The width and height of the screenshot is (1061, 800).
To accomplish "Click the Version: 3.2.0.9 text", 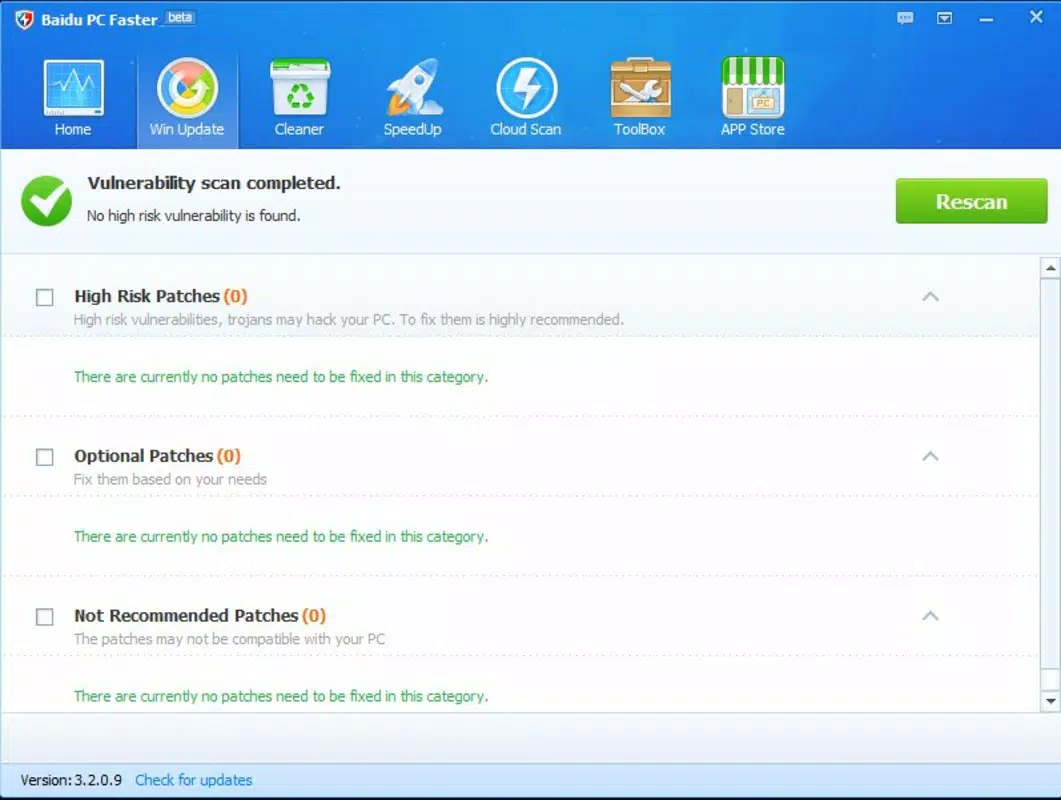I will 71,780.
